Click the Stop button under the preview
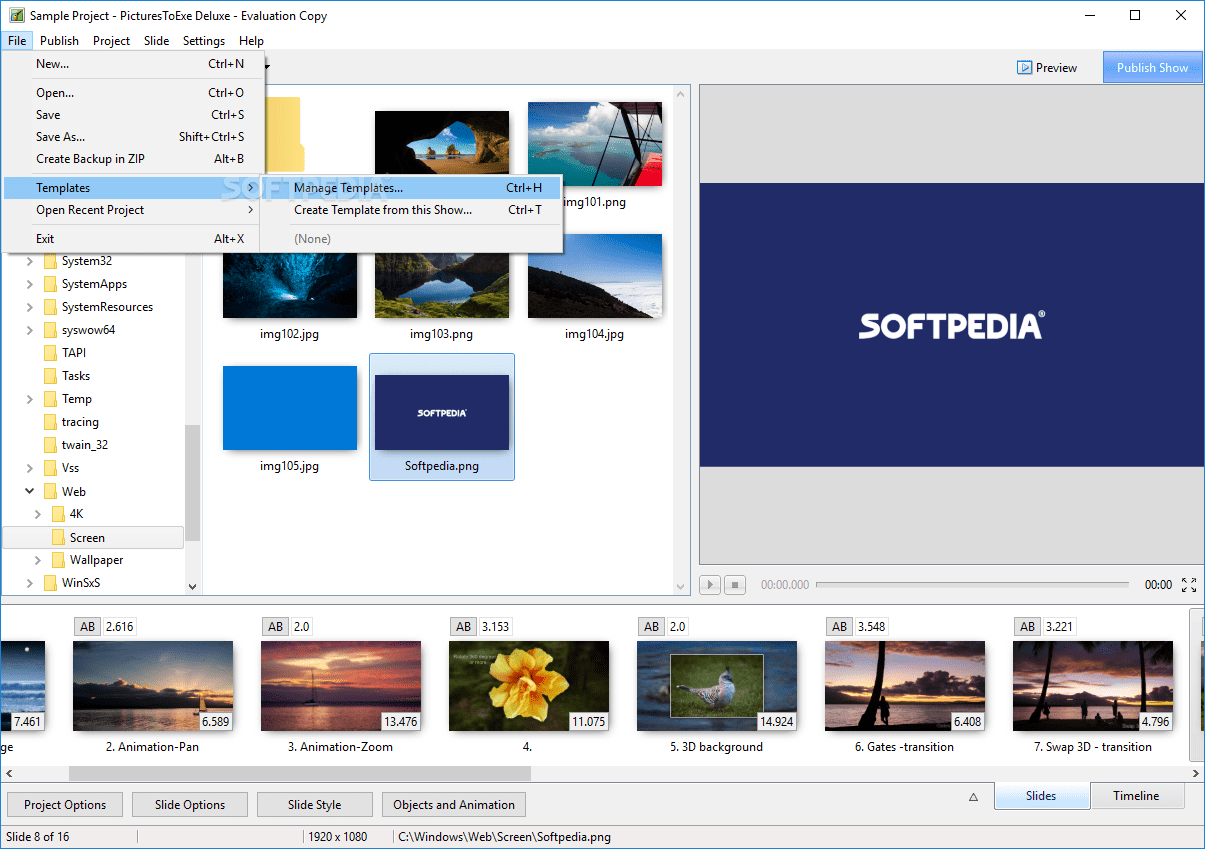The image size is (1205, 849). [x=735, y=585]
